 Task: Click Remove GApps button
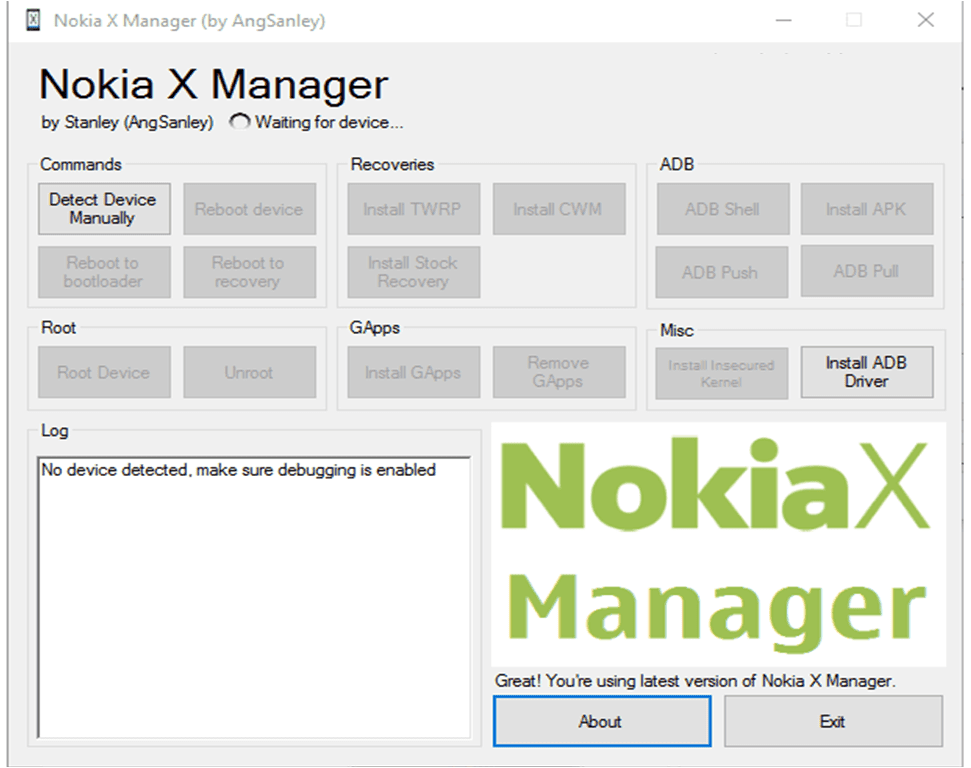click(x=559, y=372)
